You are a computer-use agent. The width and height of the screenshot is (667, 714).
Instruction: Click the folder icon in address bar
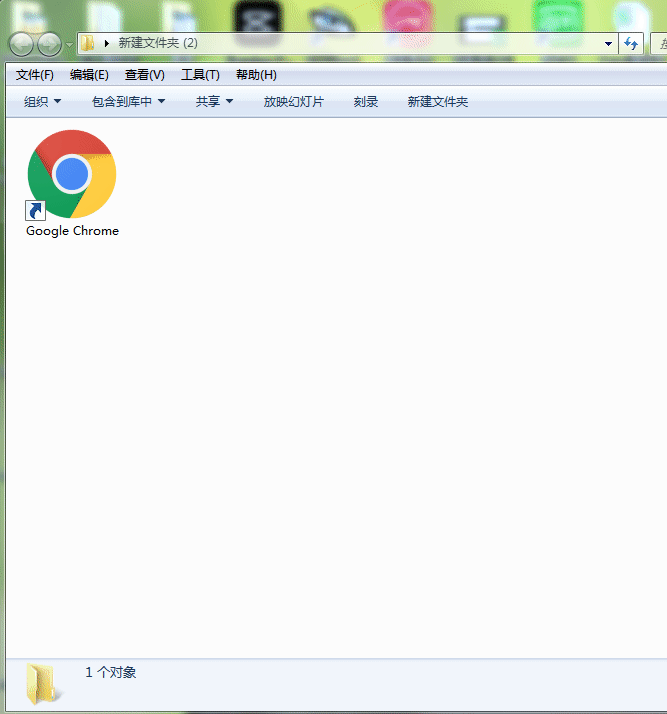tap(87, 43)
